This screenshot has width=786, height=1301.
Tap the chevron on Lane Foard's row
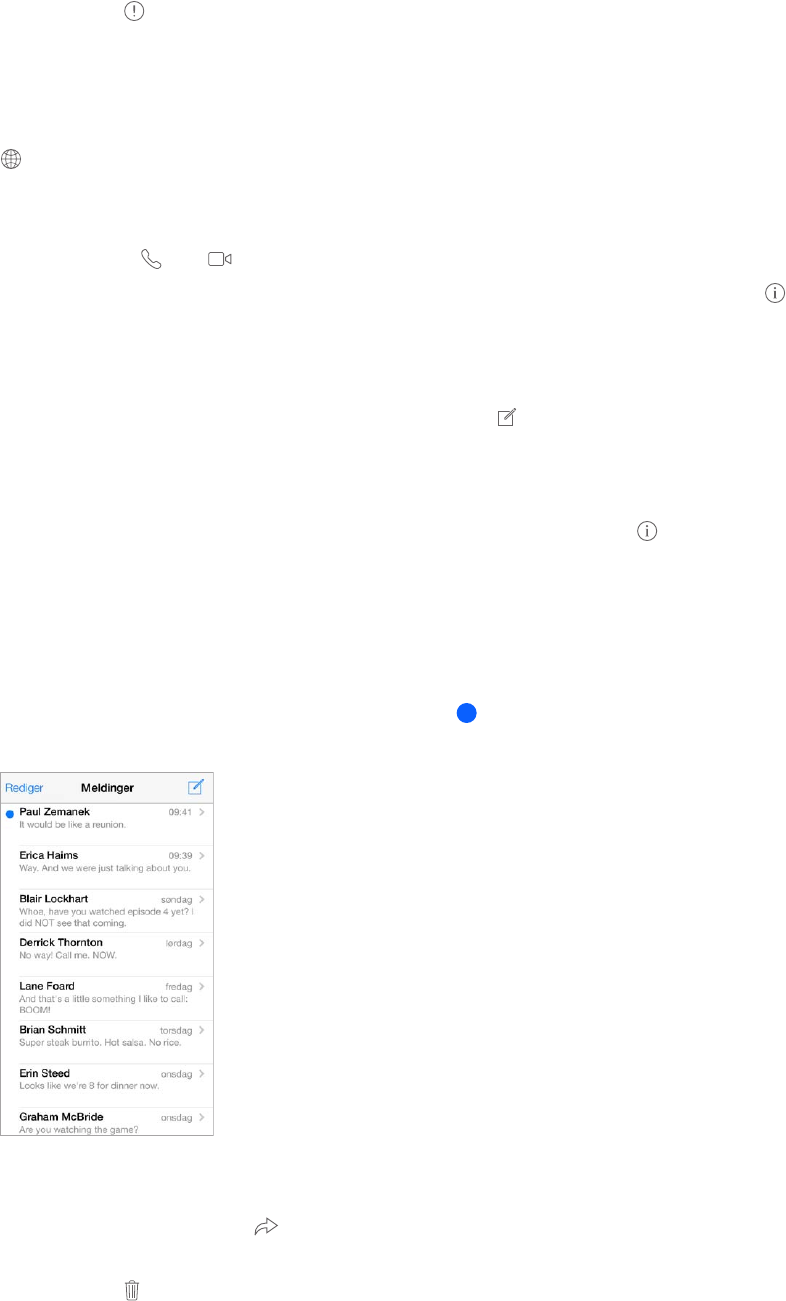click(202, 986)
